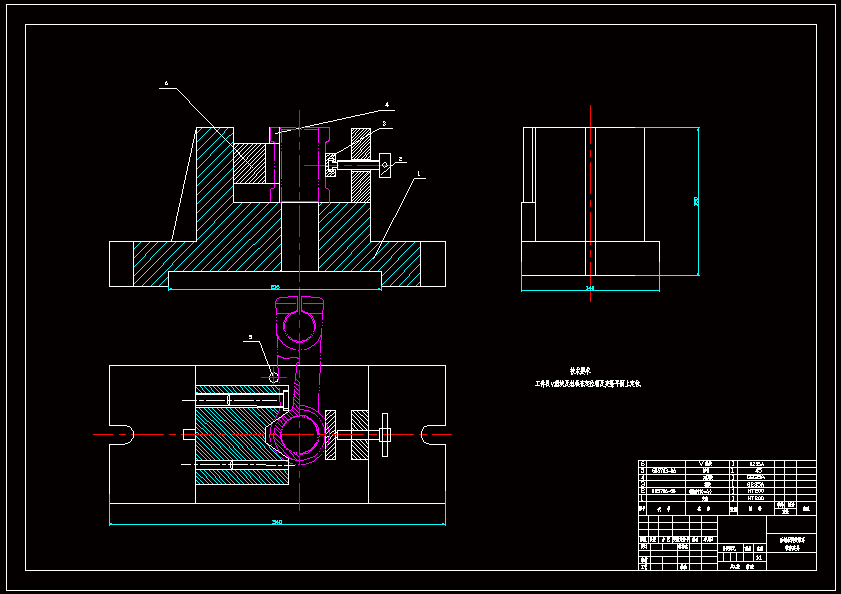Select the vertical height dimension text of side view

click(696, 201)
